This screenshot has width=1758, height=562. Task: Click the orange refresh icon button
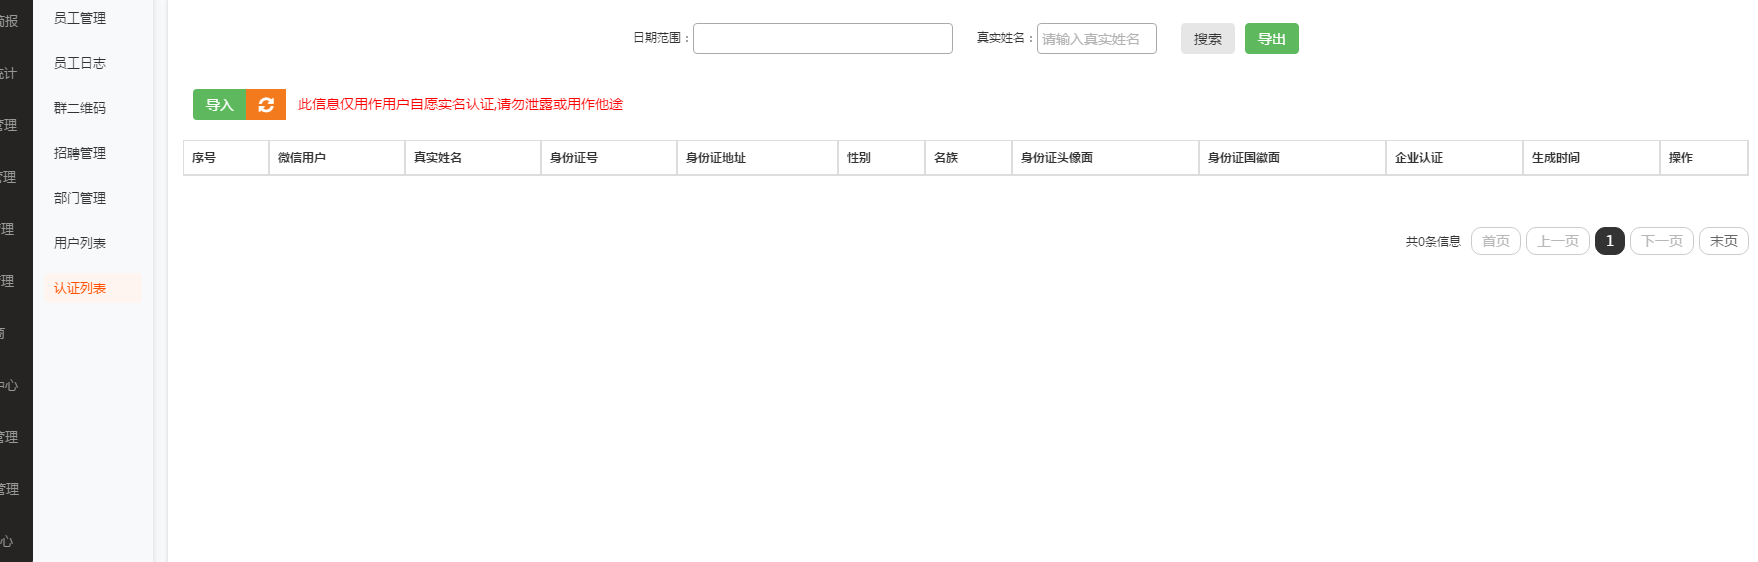click(x=266, y=105)
